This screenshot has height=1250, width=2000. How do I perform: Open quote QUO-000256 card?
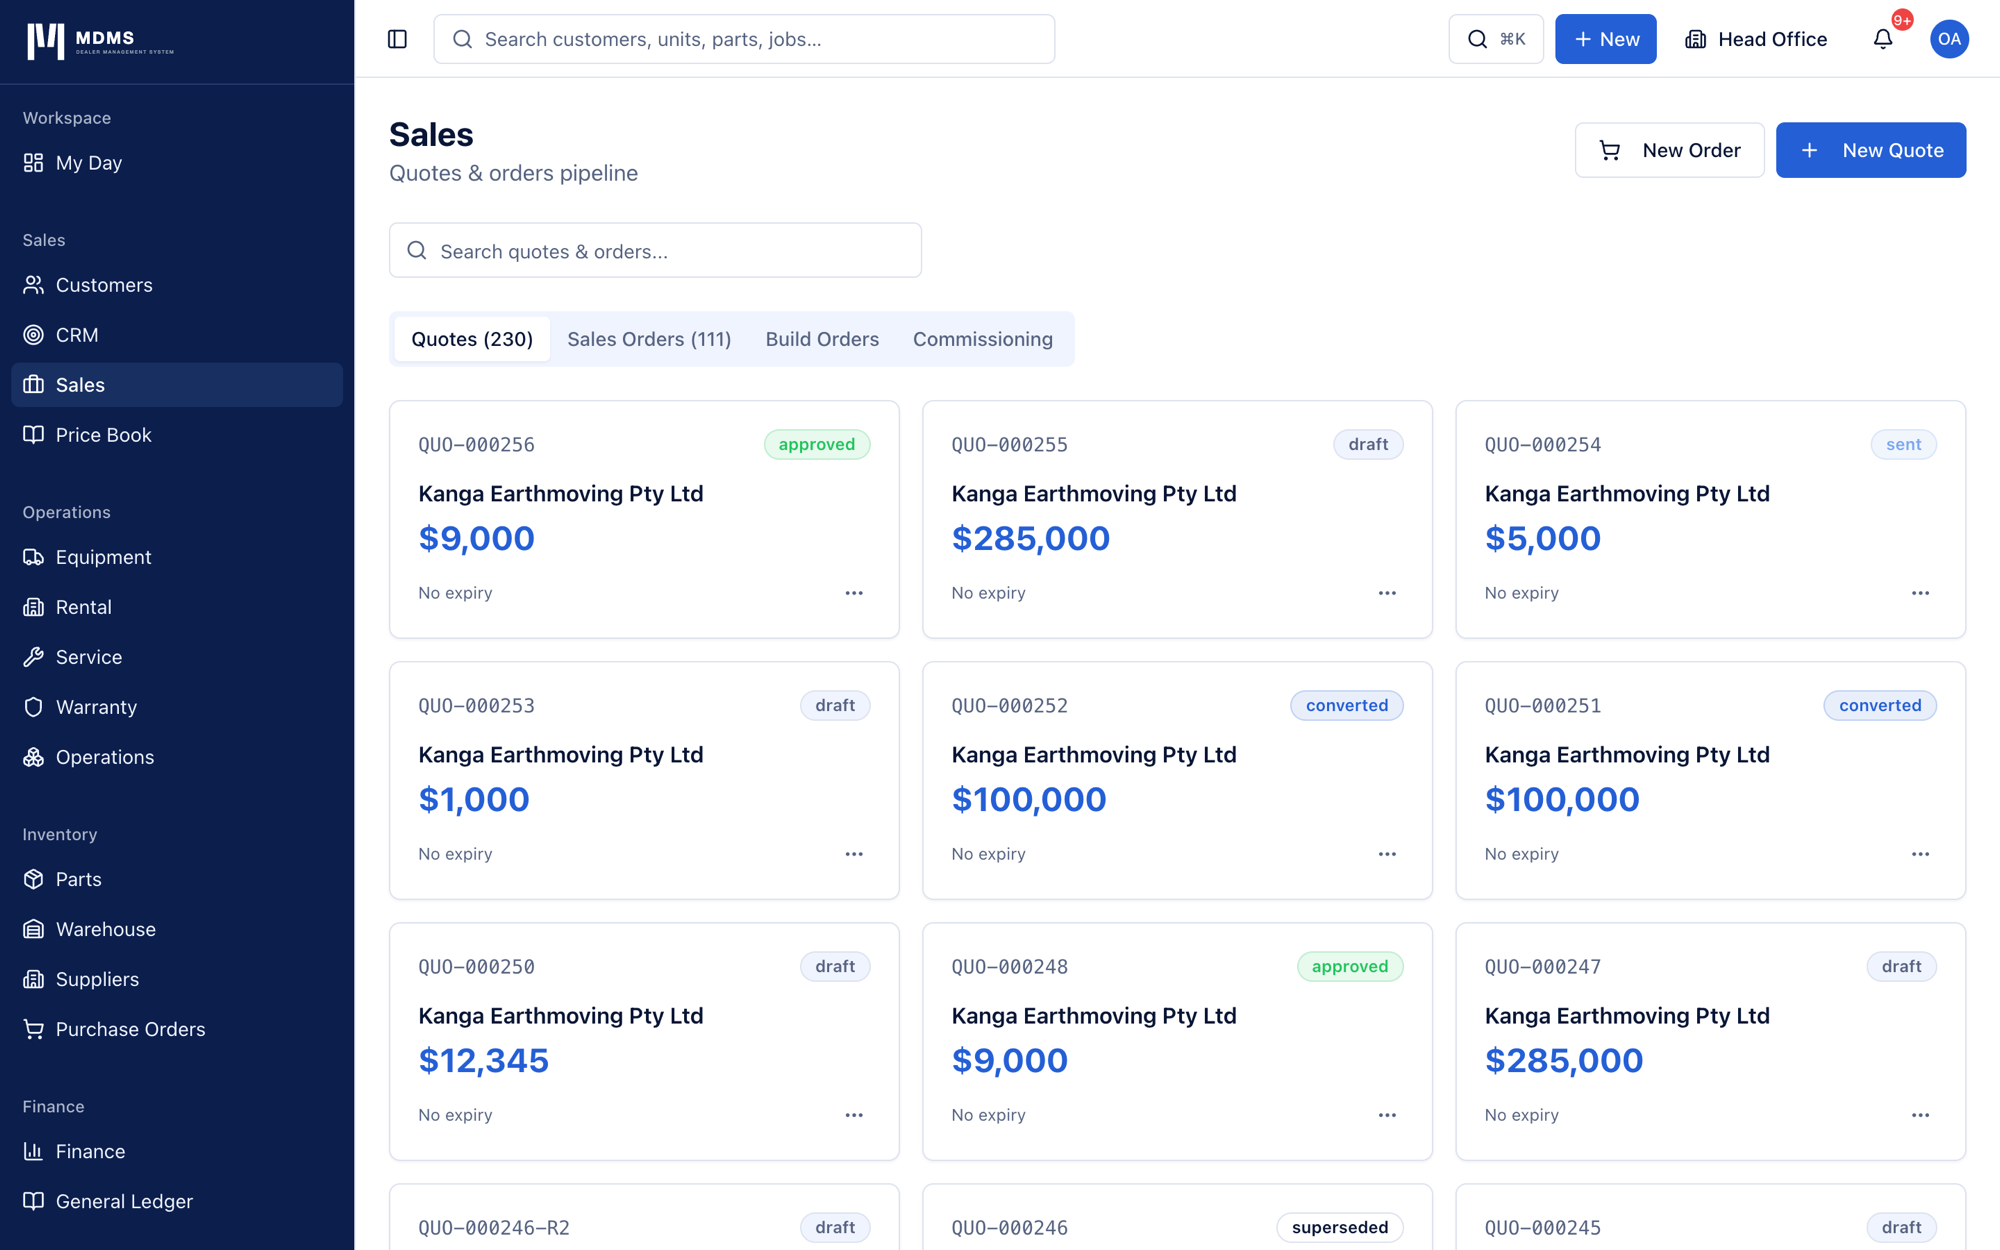(x=644, y=519)
